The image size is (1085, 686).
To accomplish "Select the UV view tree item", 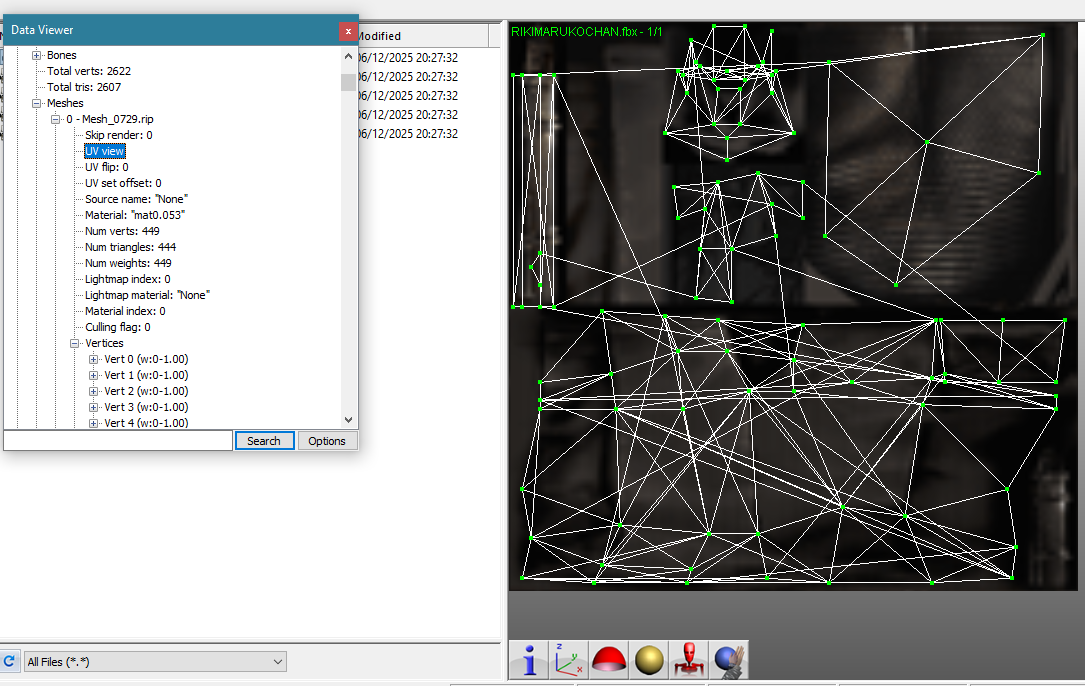I will [x=105, y=151].
